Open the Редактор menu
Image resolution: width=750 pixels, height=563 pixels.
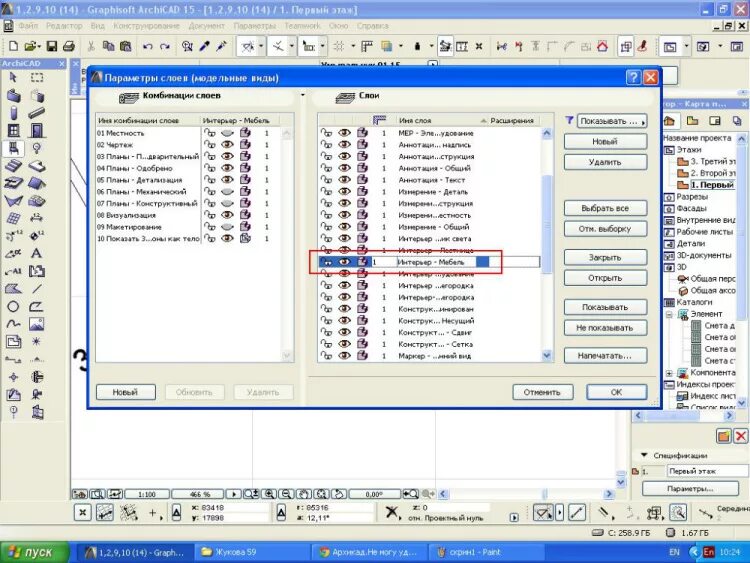(x=64, y=26)
